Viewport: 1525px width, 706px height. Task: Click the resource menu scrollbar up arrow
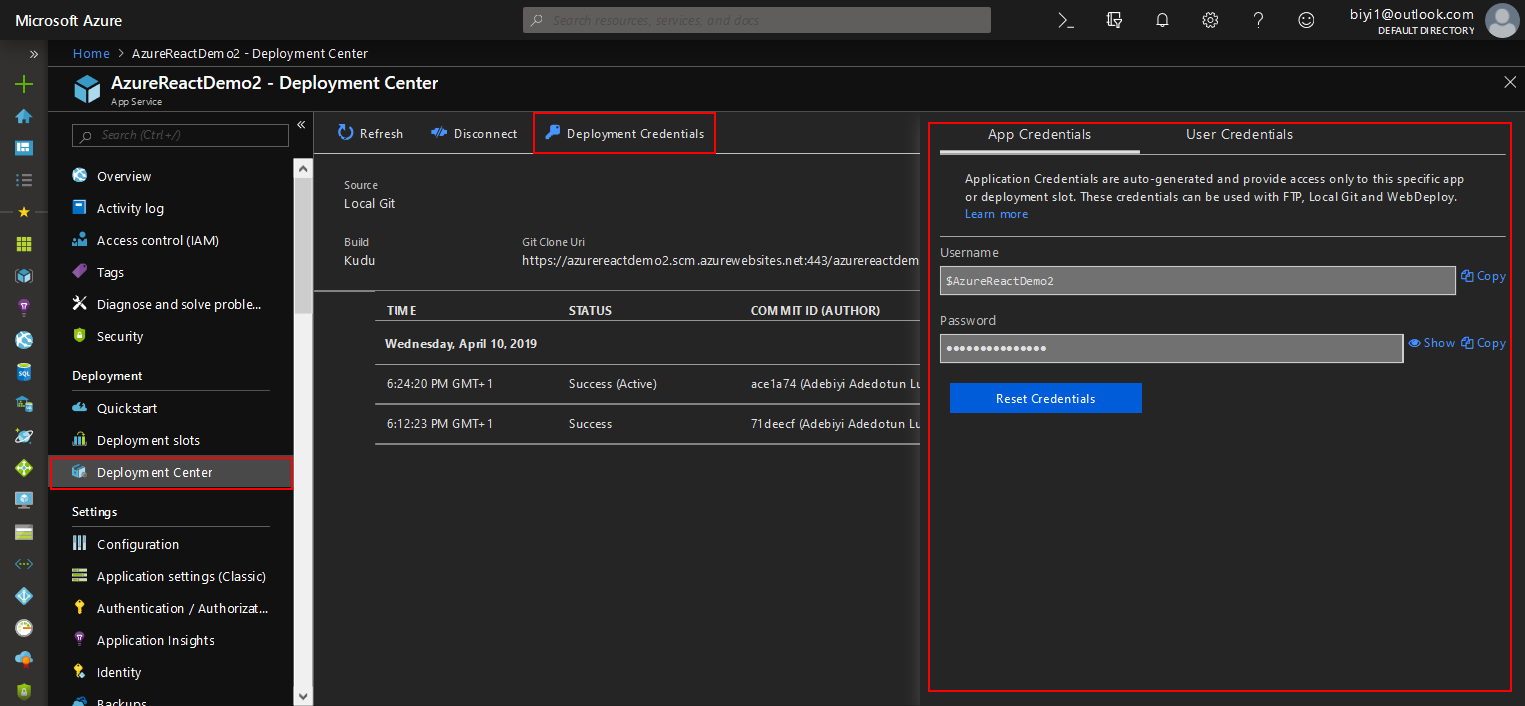[x=303, y=168]
